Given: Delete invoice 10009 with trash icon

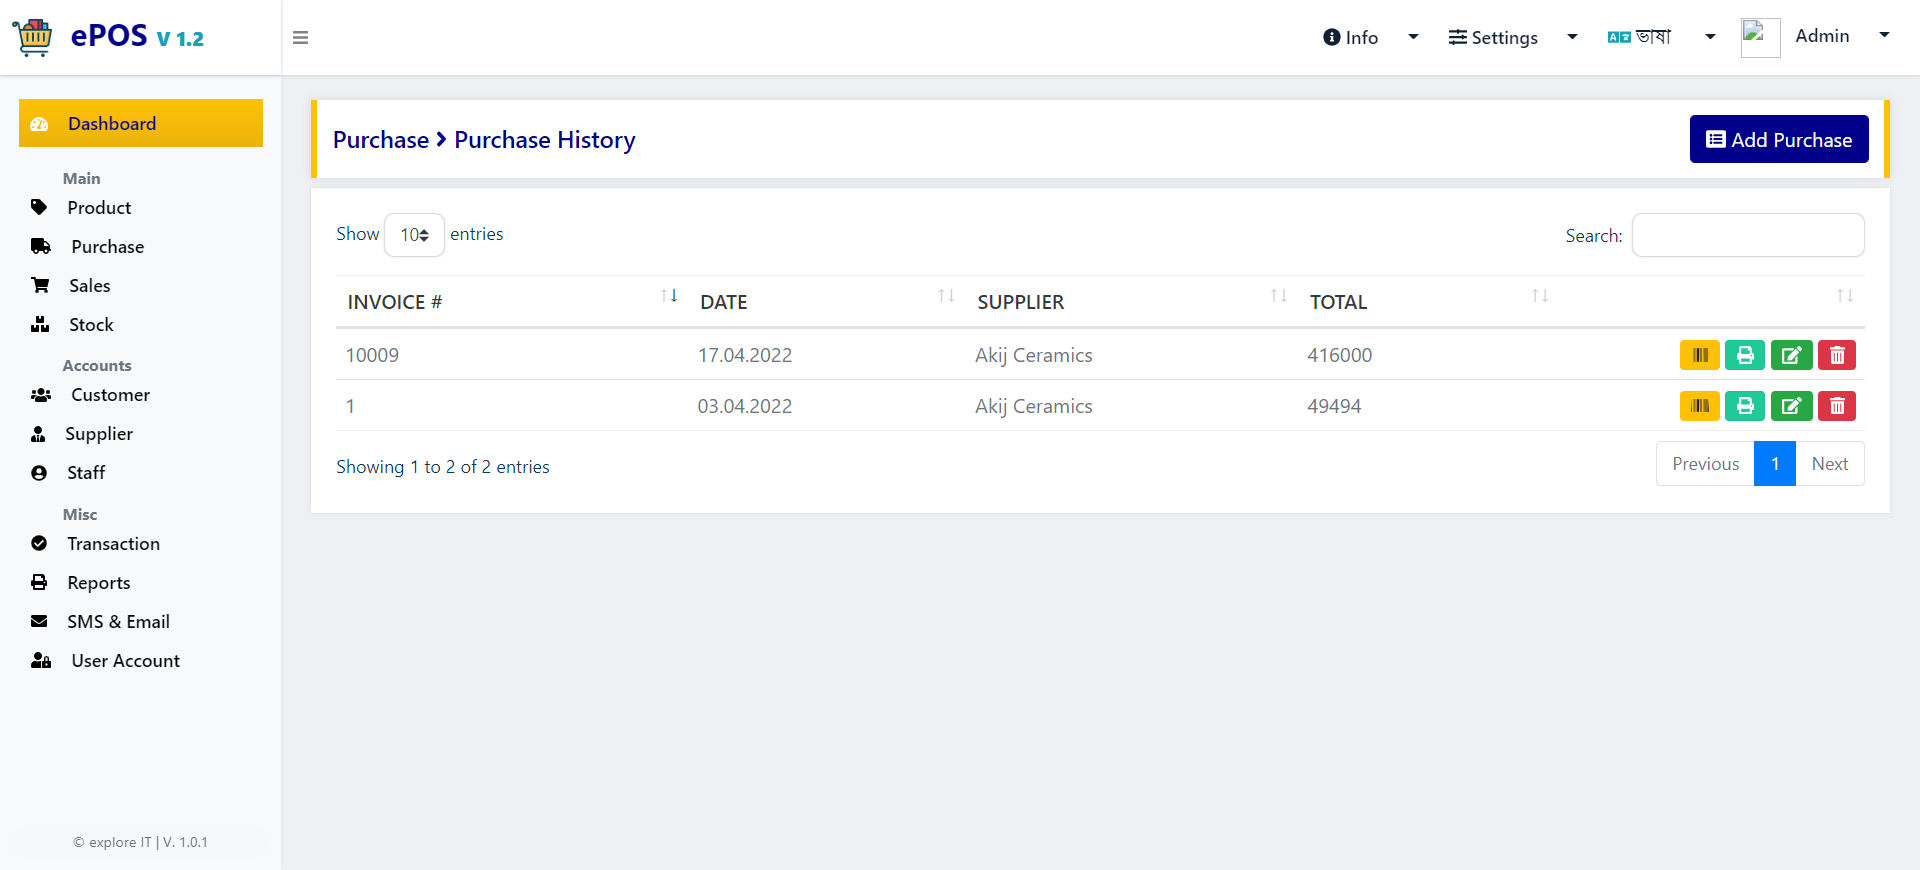Looking at the screenshot, I should click(x=1837, y=355).
